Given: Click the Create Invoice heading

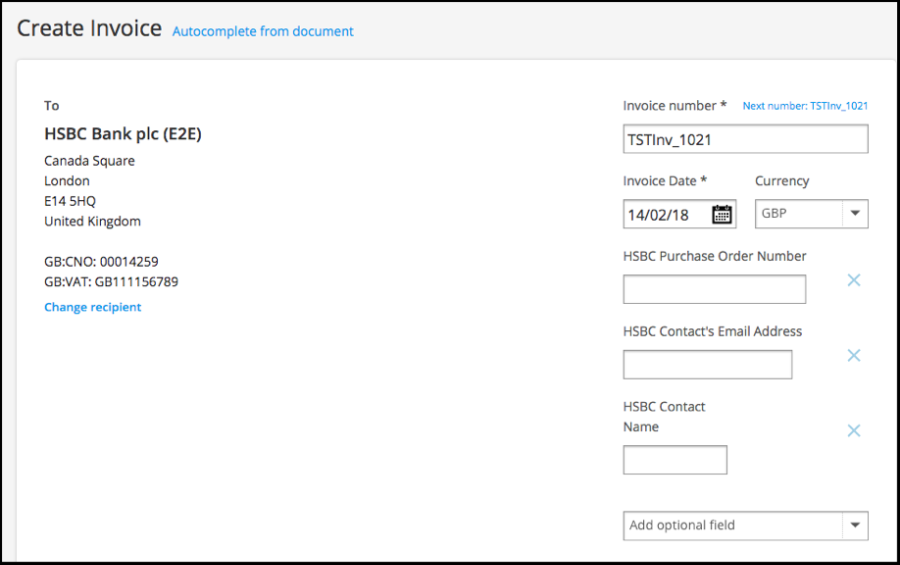Looking at the screenshot, I should [89, 28].
